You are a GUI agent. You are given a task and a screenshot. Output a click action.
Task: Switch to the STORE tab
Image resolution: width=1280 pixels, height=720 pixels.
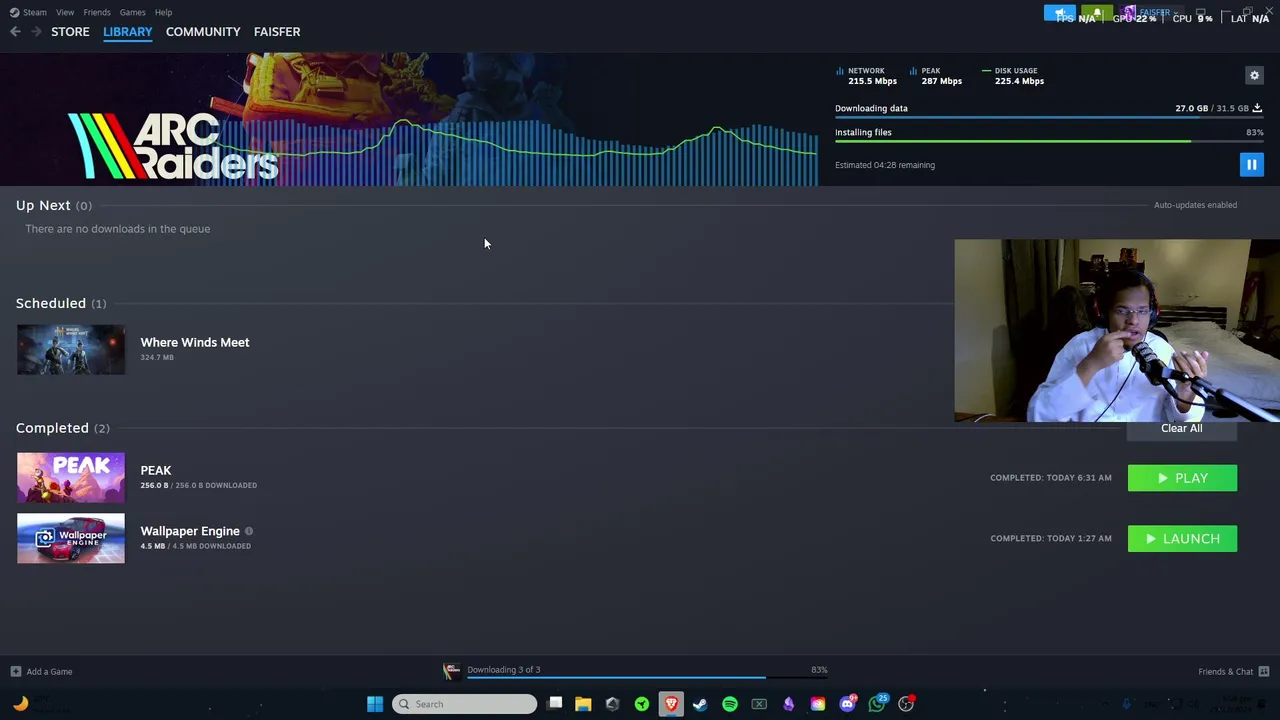[70, 32]
